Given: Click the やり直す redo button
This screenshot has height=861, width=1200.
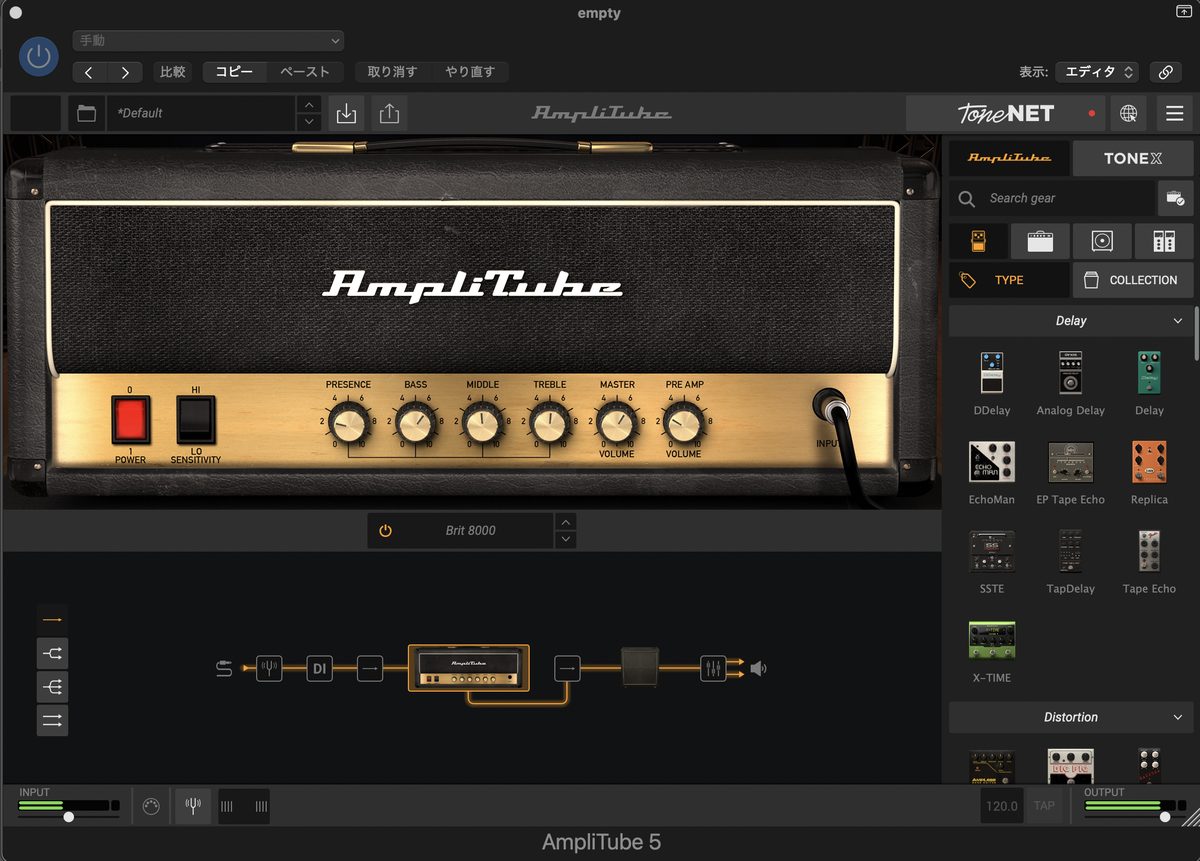Looking at the screenshot, I should 470,72.
